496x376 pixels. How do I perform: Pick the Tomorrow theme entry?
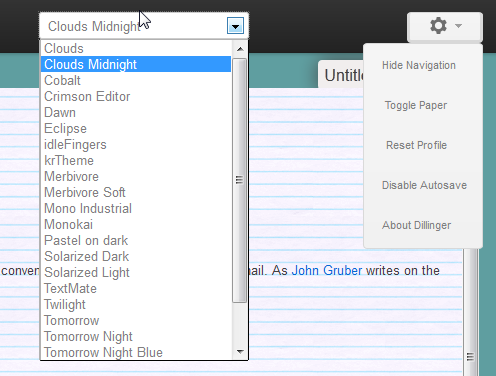coord(136,320)
